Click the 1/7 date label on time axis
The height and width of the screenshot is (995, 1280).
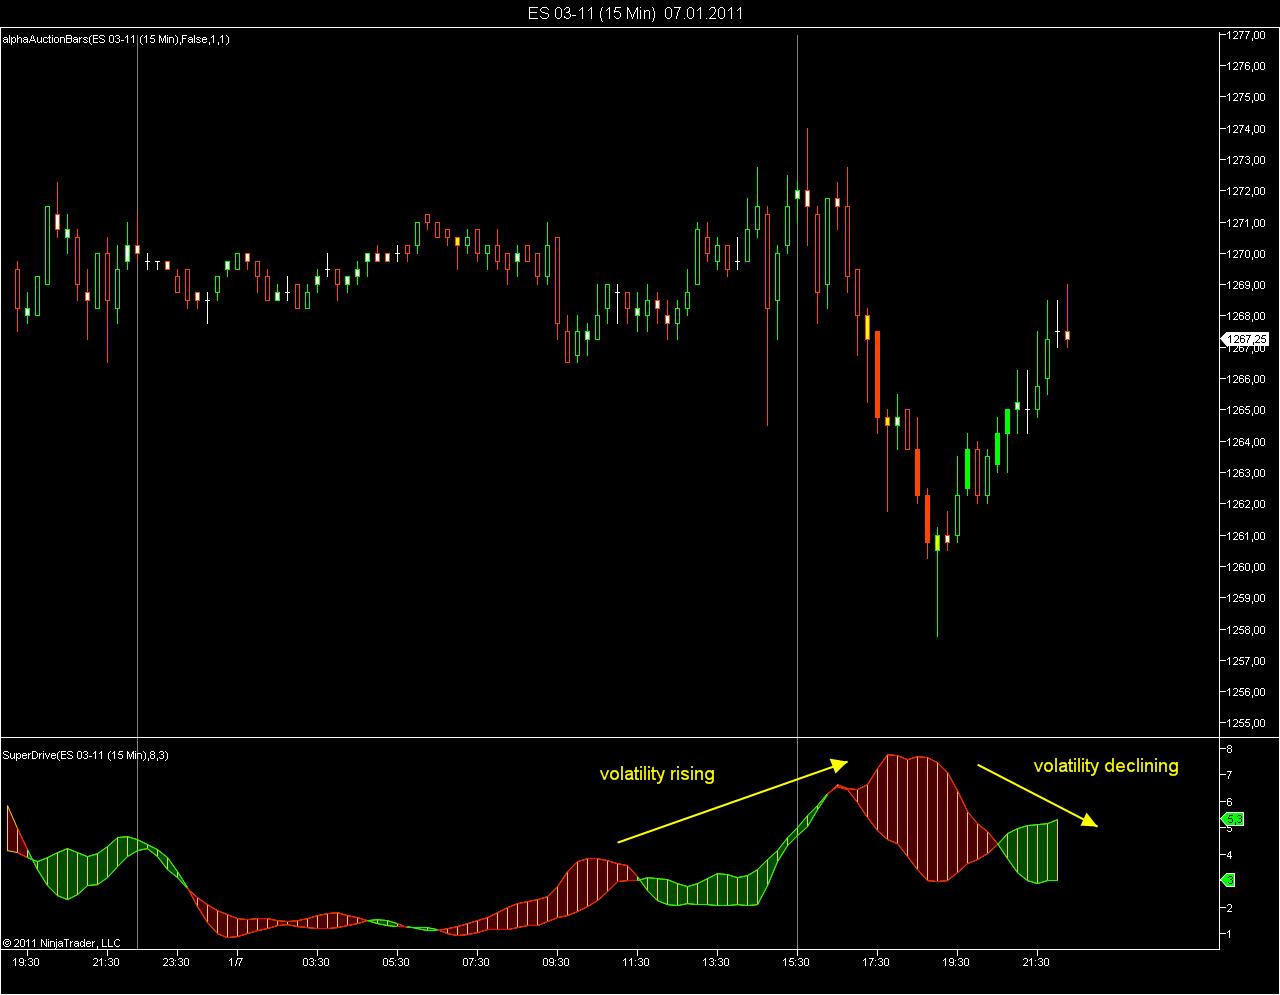pyautogui.click(x=235, y=962)
